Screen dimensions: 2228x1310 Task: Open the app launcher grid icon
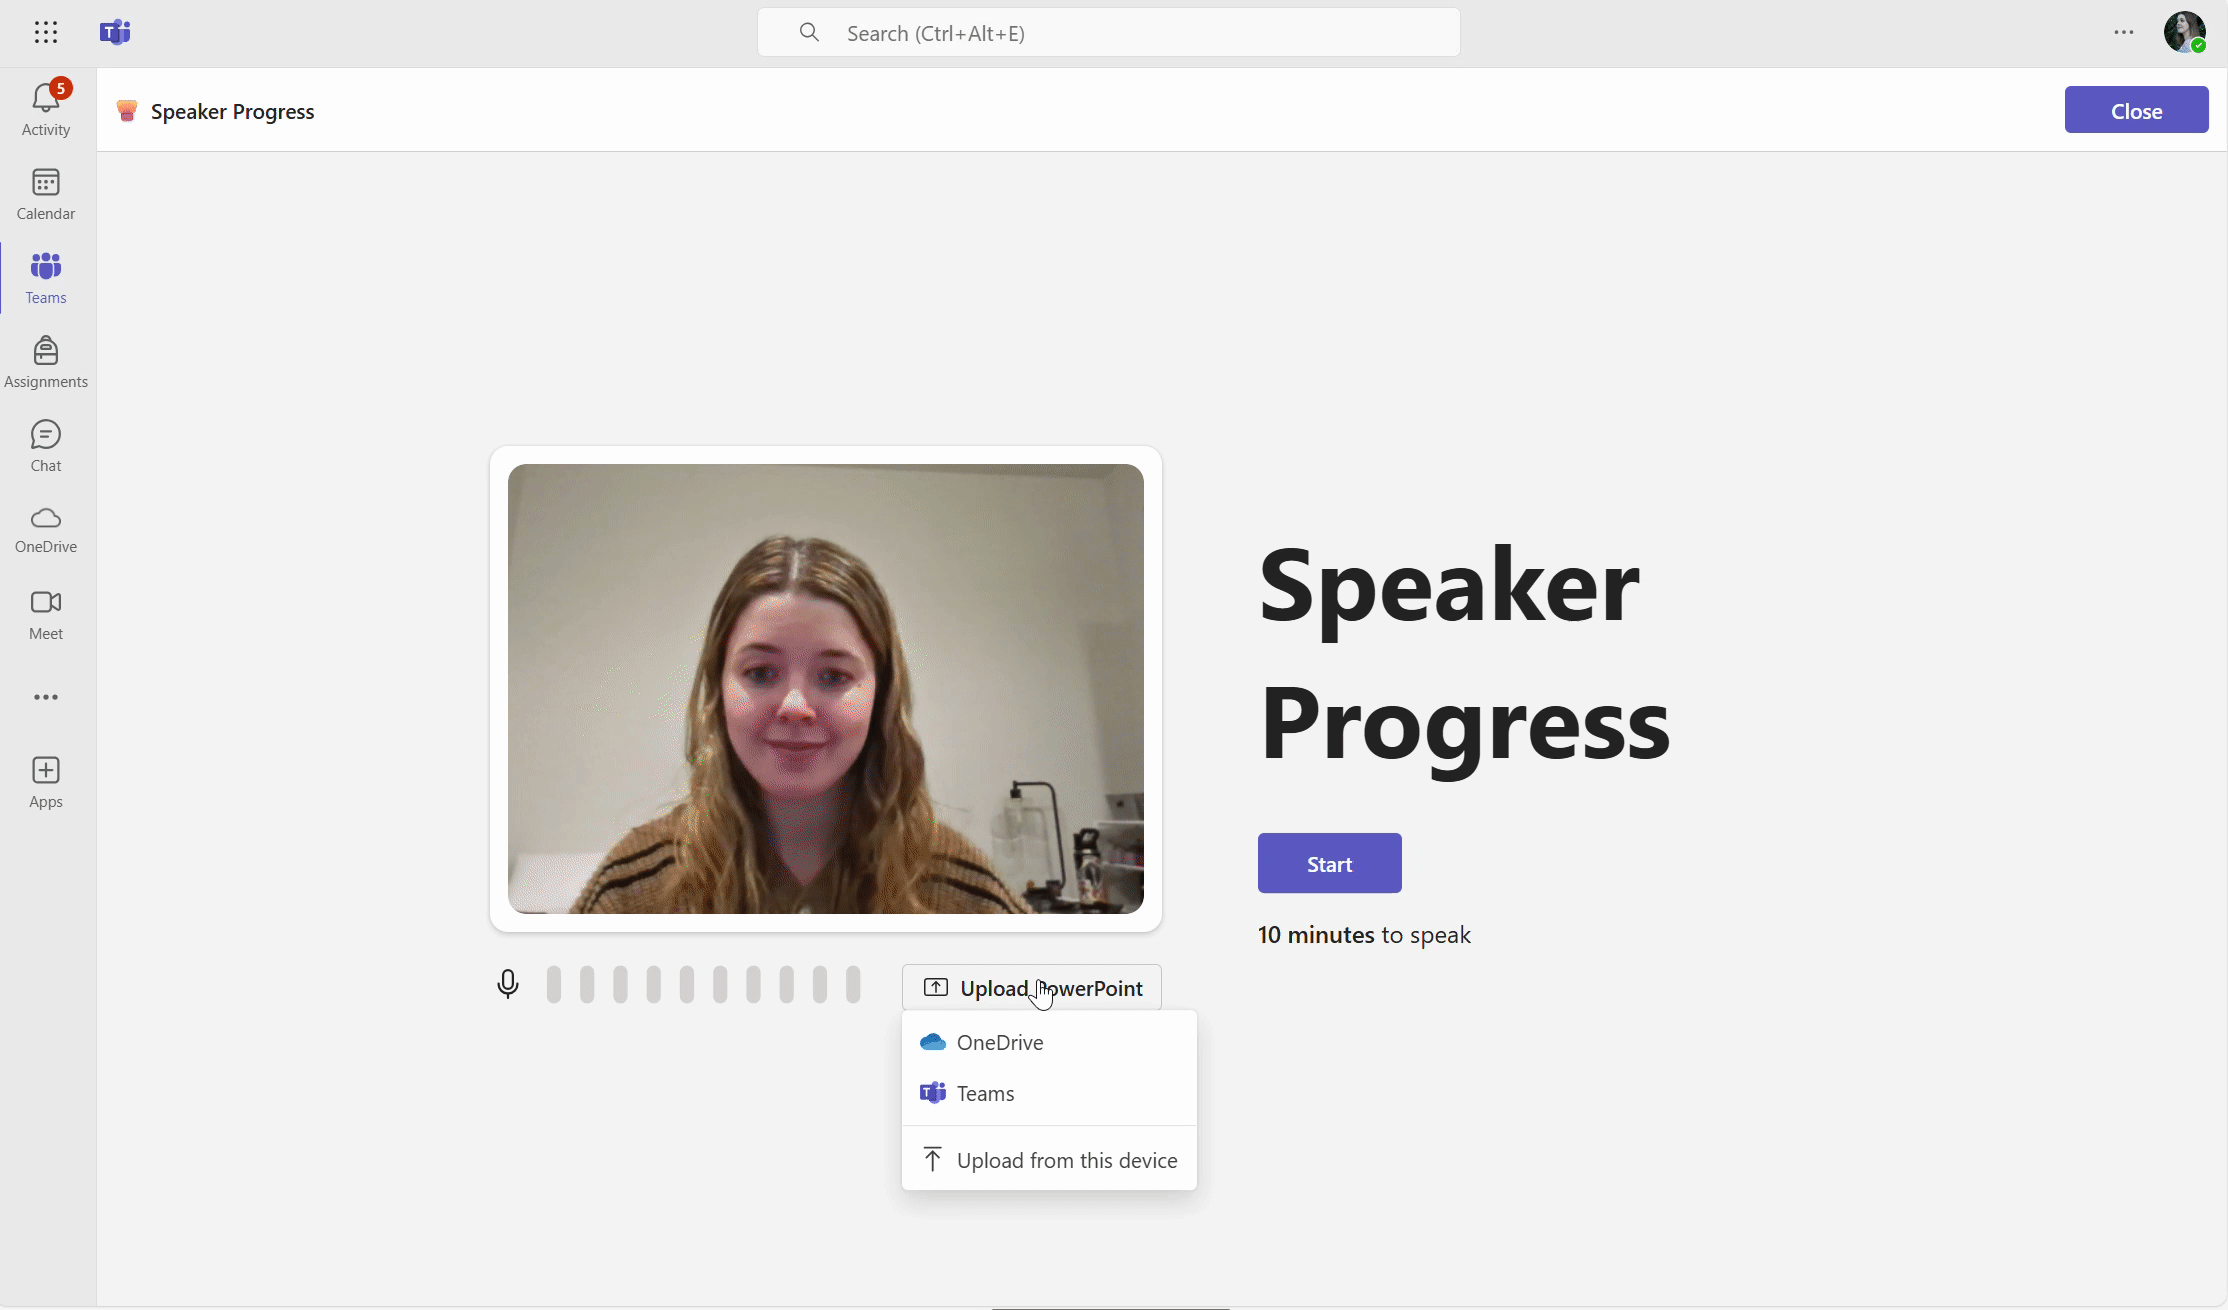46,32
